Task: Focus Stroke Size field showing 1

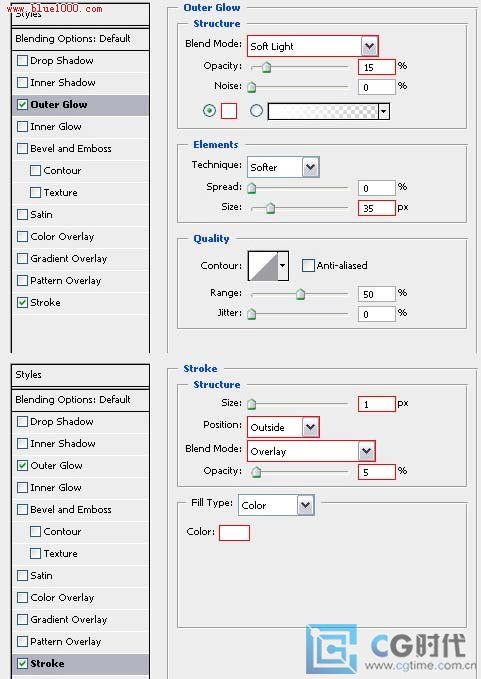Action: click(377, 404)
